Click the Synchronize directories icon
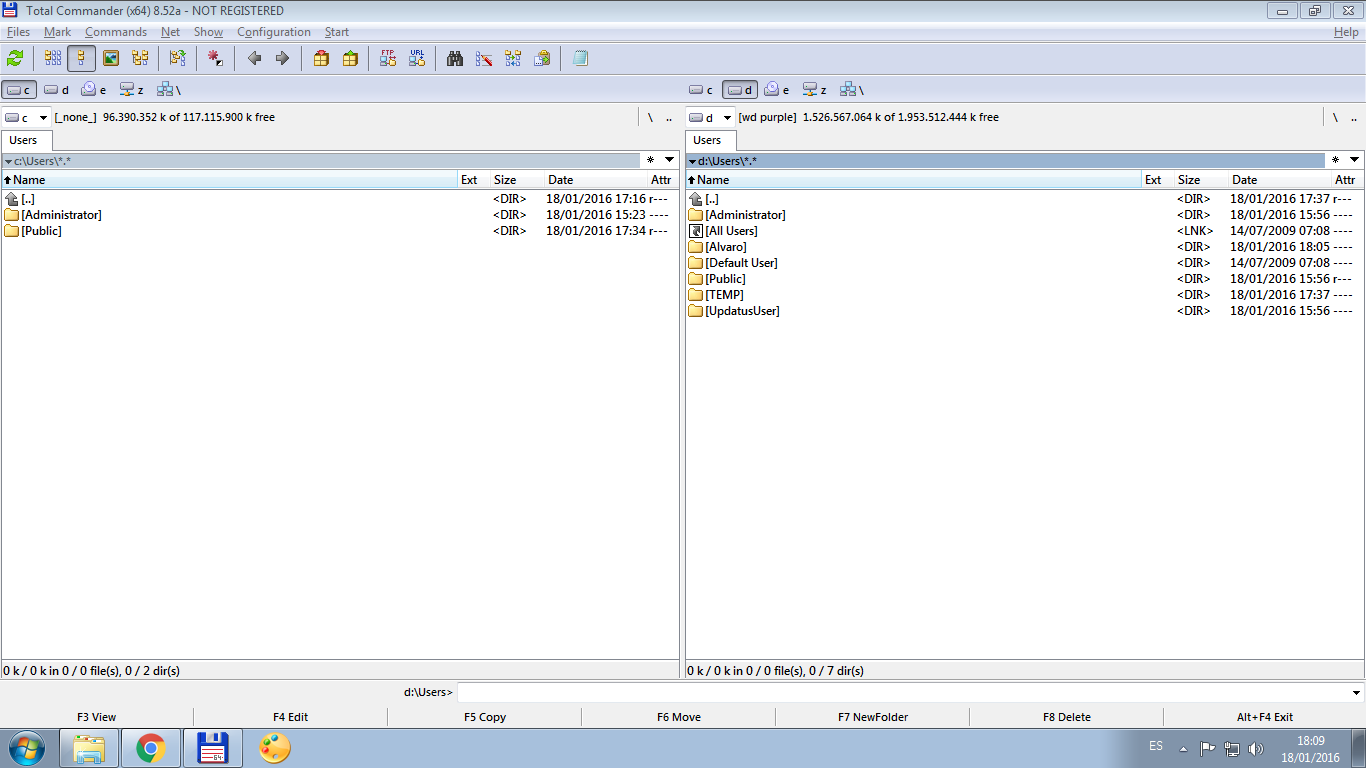The width and height of the screenshot is (1366, 768). click(x=513, y=59)
